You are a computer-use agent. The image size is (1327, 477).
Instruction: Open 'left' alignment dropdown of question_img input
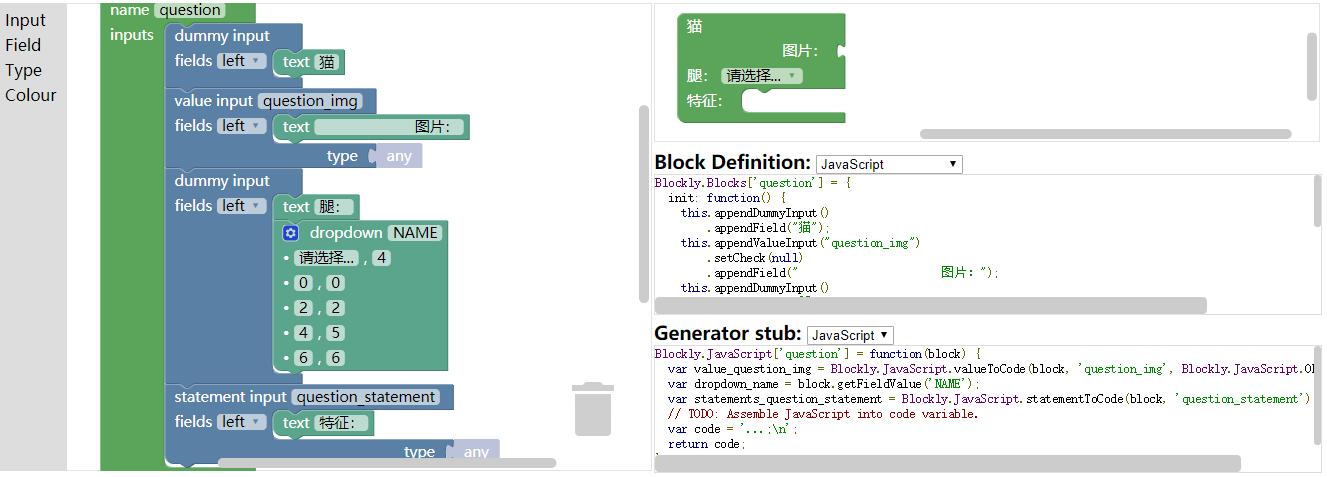[x=243, y=126]
